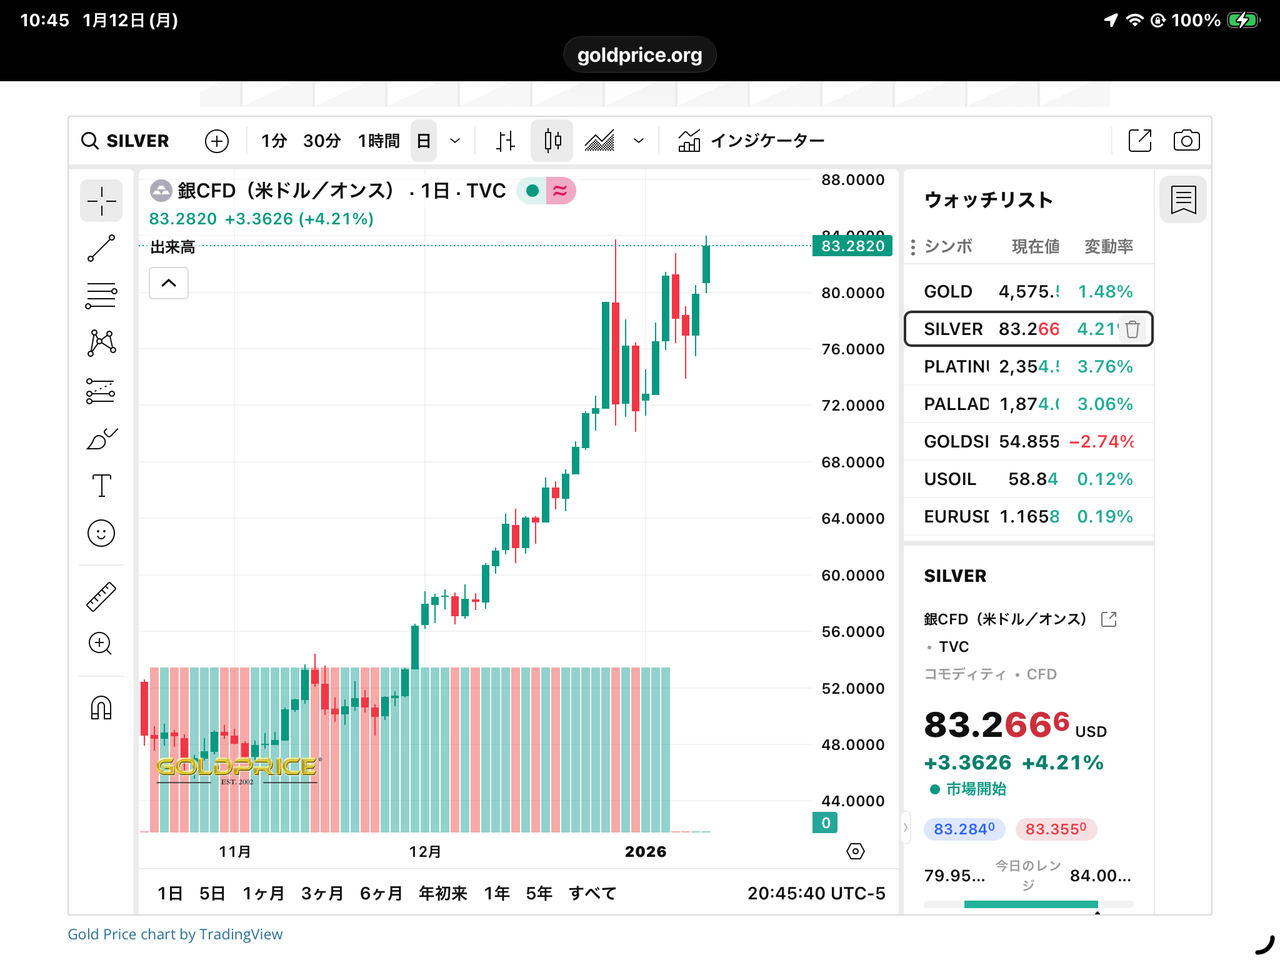The image size is (1280, 960).
Task: Select PLATINUM row in the watchlist
Action: [1028, 367]
